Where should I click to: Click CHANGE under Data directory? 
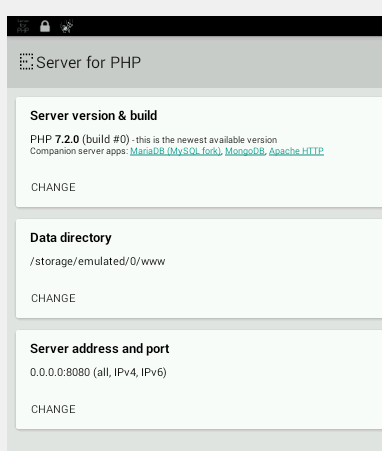point(53,298)
